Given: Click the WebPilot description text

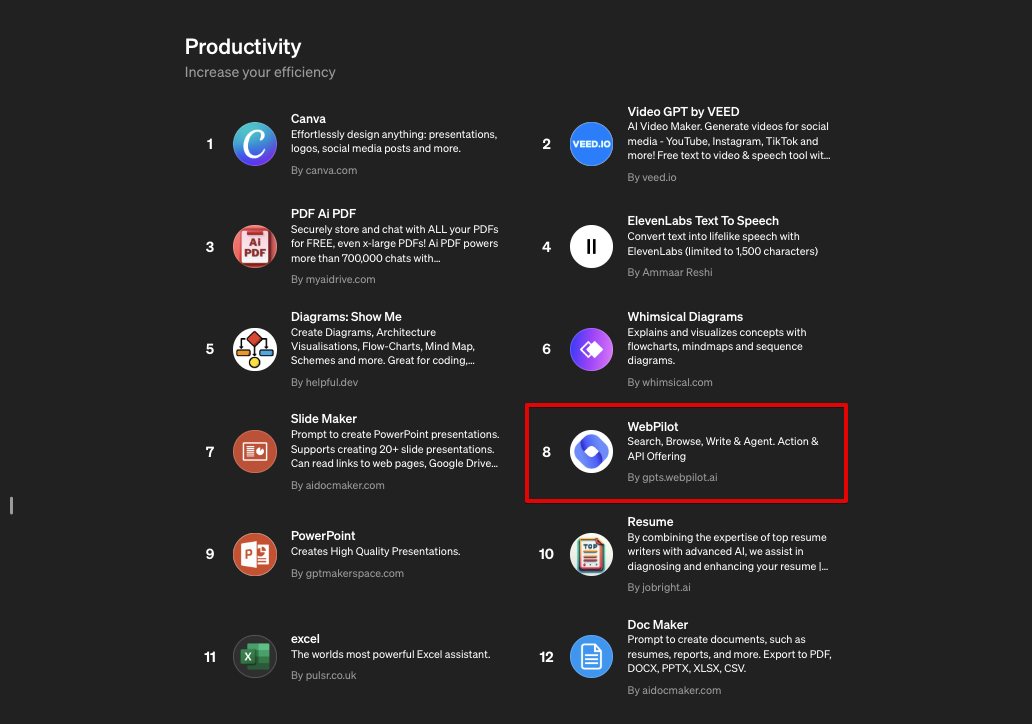Looking at the screenshot, I should tap(722, 449).
